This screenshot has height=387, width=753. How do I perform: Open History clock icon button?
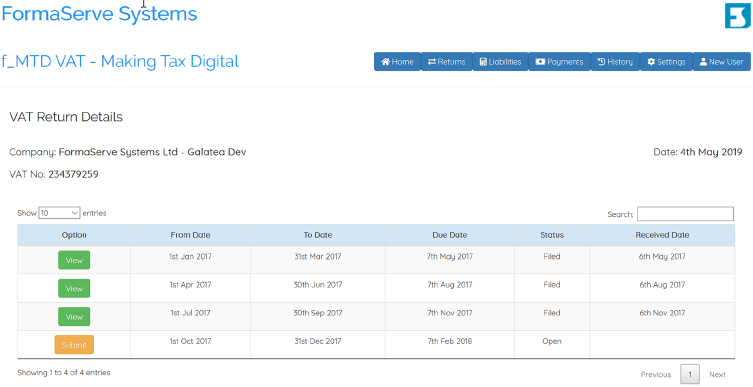(615, 61)
